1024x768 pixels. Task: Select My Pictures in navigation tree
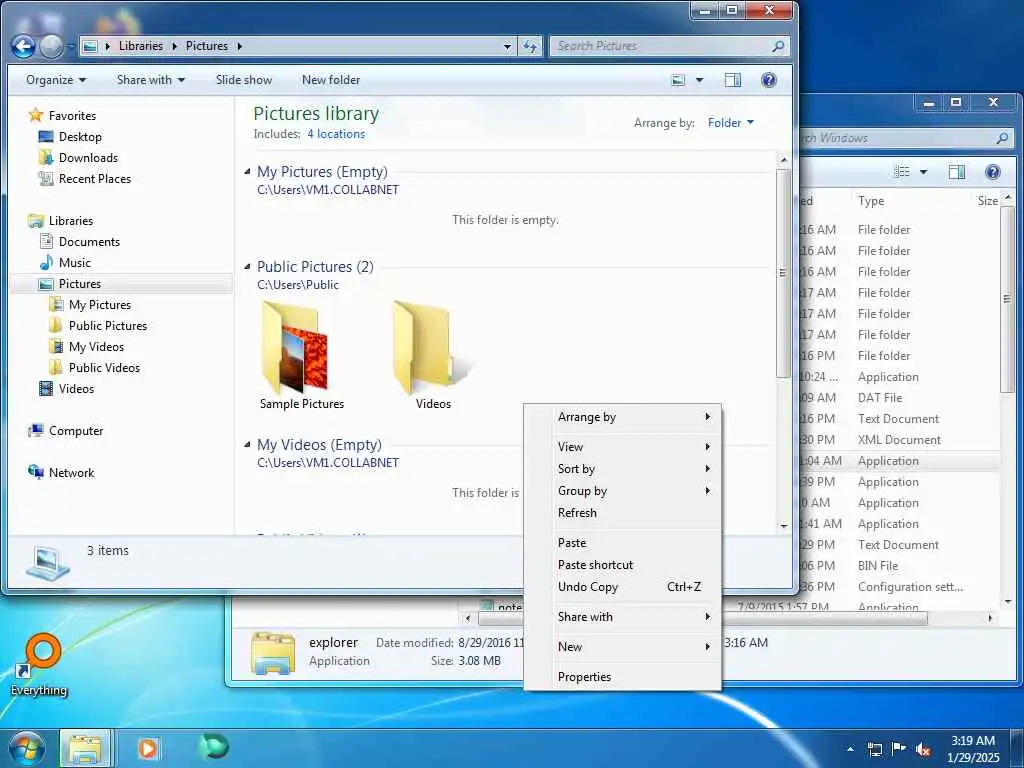click(100, 304)
